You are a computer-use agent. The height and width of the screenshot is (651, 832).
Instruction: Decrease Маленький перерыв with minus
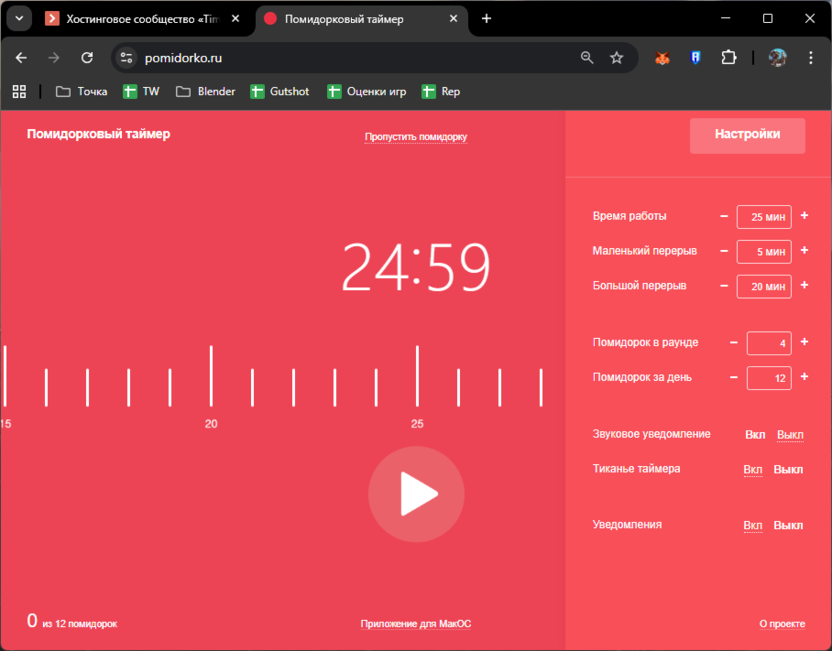[x=724, y=250]
